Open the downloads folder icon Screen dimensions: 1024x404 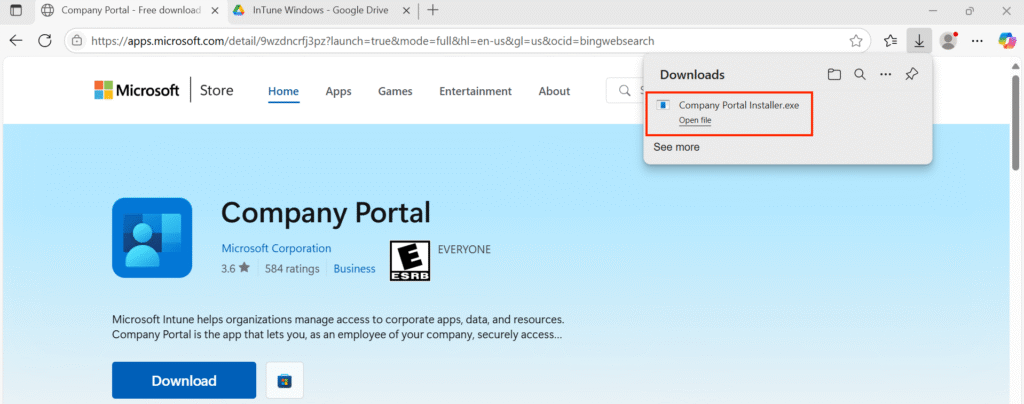tap(834, 74)
